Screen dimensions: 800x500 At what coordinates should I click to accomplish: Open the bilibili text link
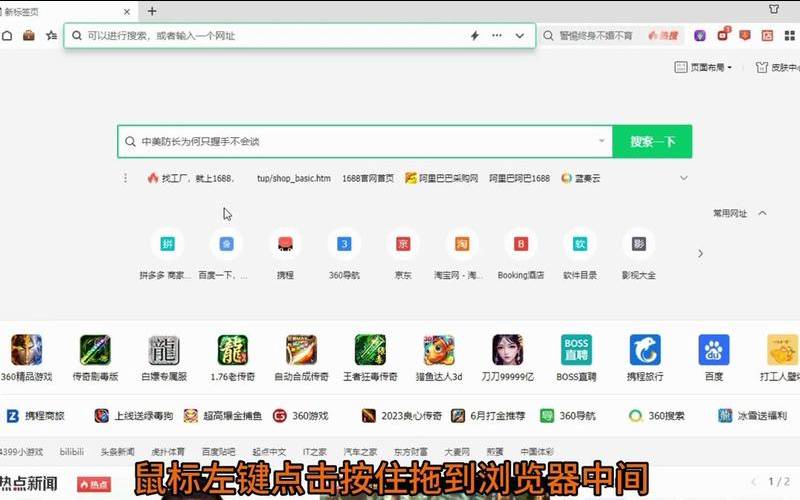point(71,452)
